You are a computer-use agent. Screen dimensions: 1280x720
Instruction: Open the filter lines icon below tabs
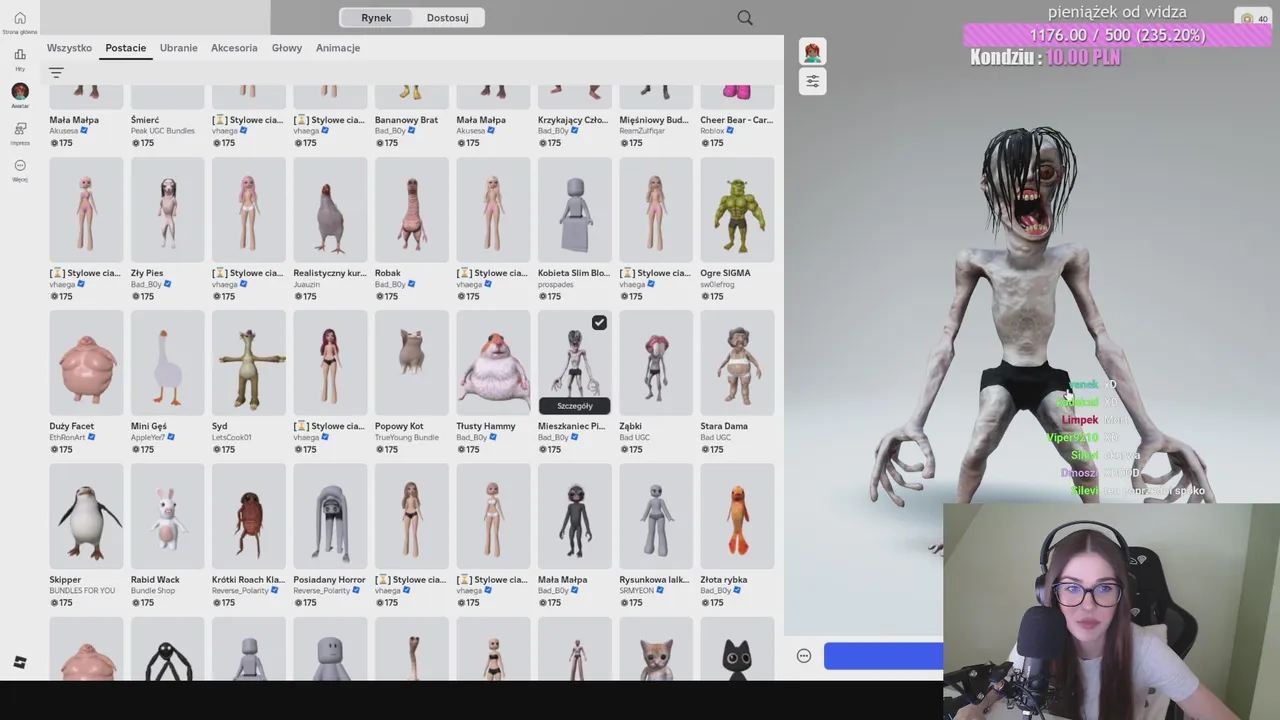coord(56,73)
